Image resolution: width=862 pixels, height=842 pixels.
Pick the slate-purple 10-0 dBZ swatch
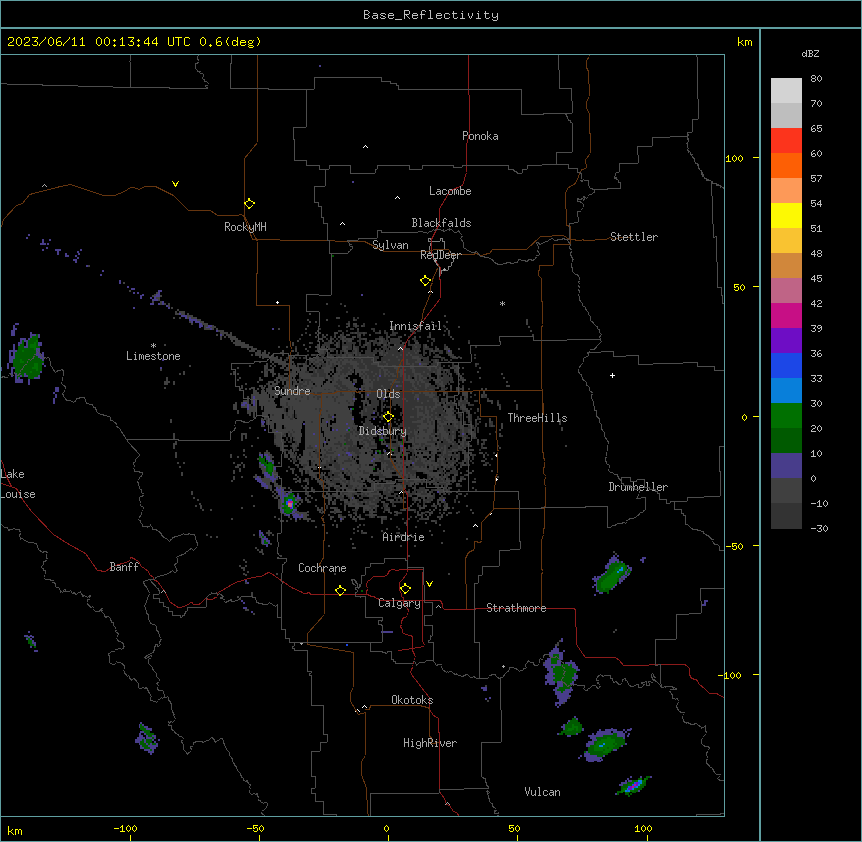(x=786, y=466)
